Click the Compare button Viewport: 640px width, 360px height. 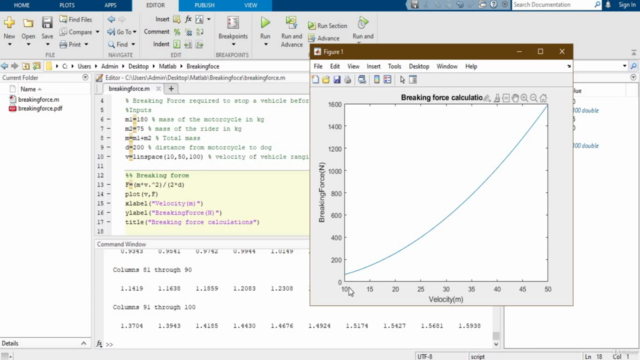(76, 32)
